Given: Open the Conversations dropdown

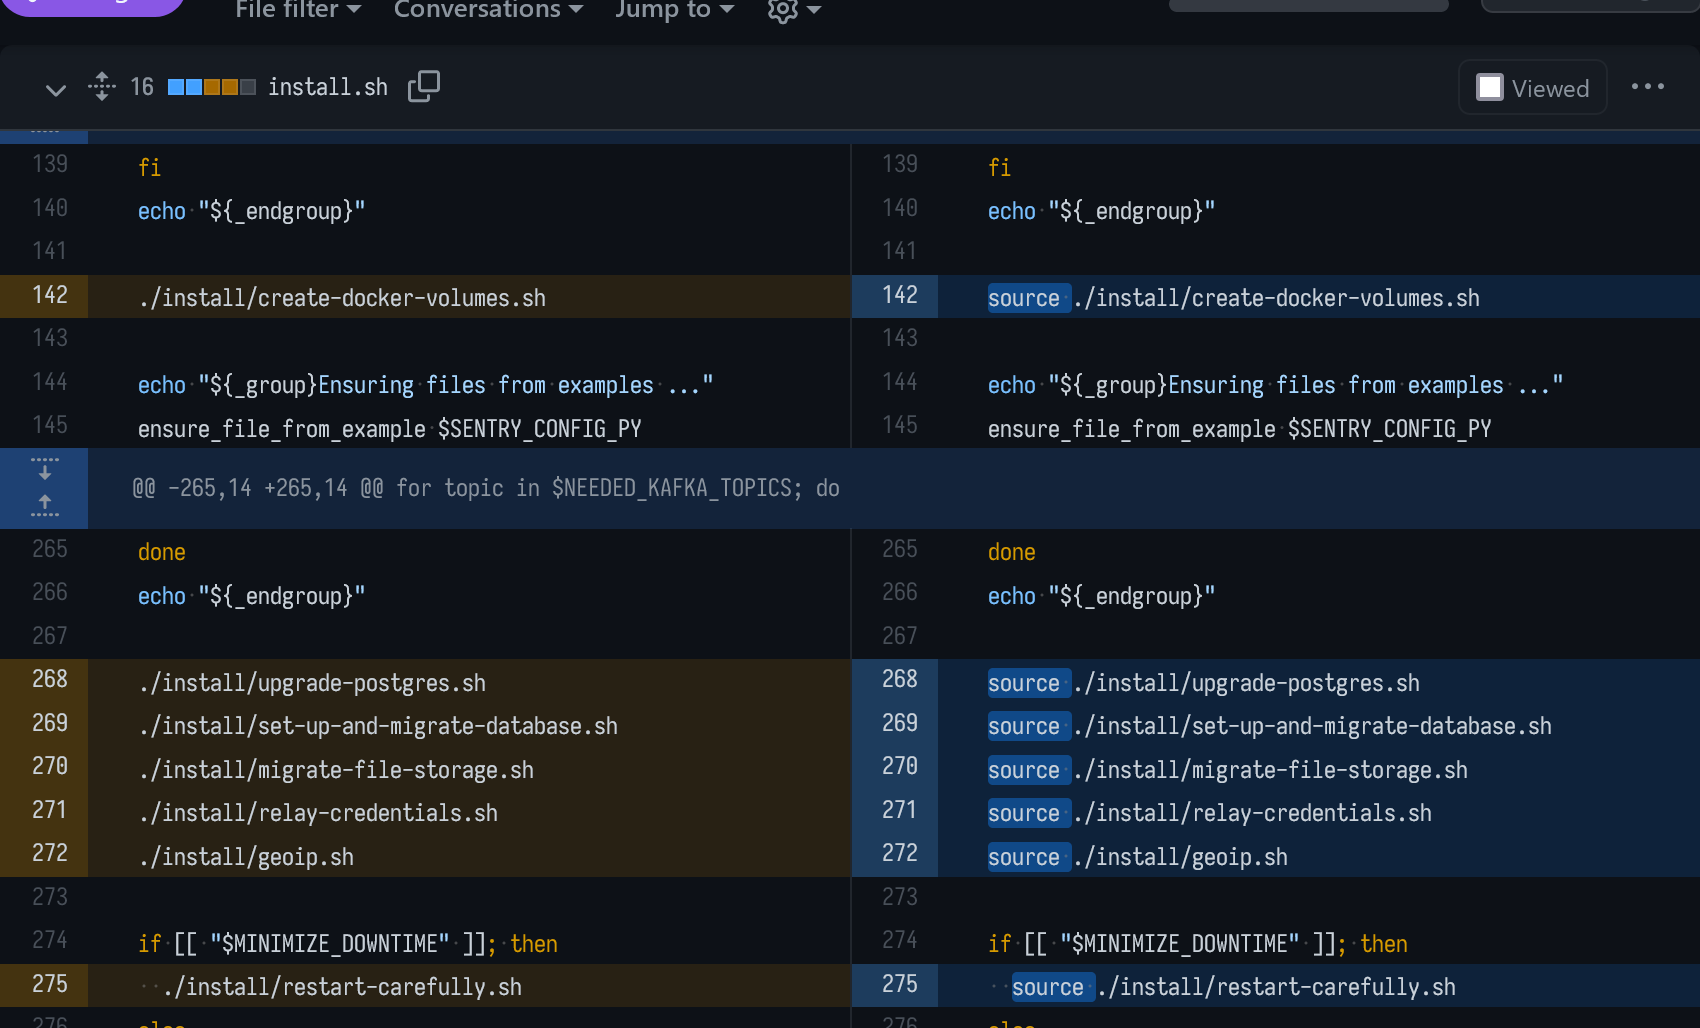Looking at the screenshot, I should pos(488,10).
